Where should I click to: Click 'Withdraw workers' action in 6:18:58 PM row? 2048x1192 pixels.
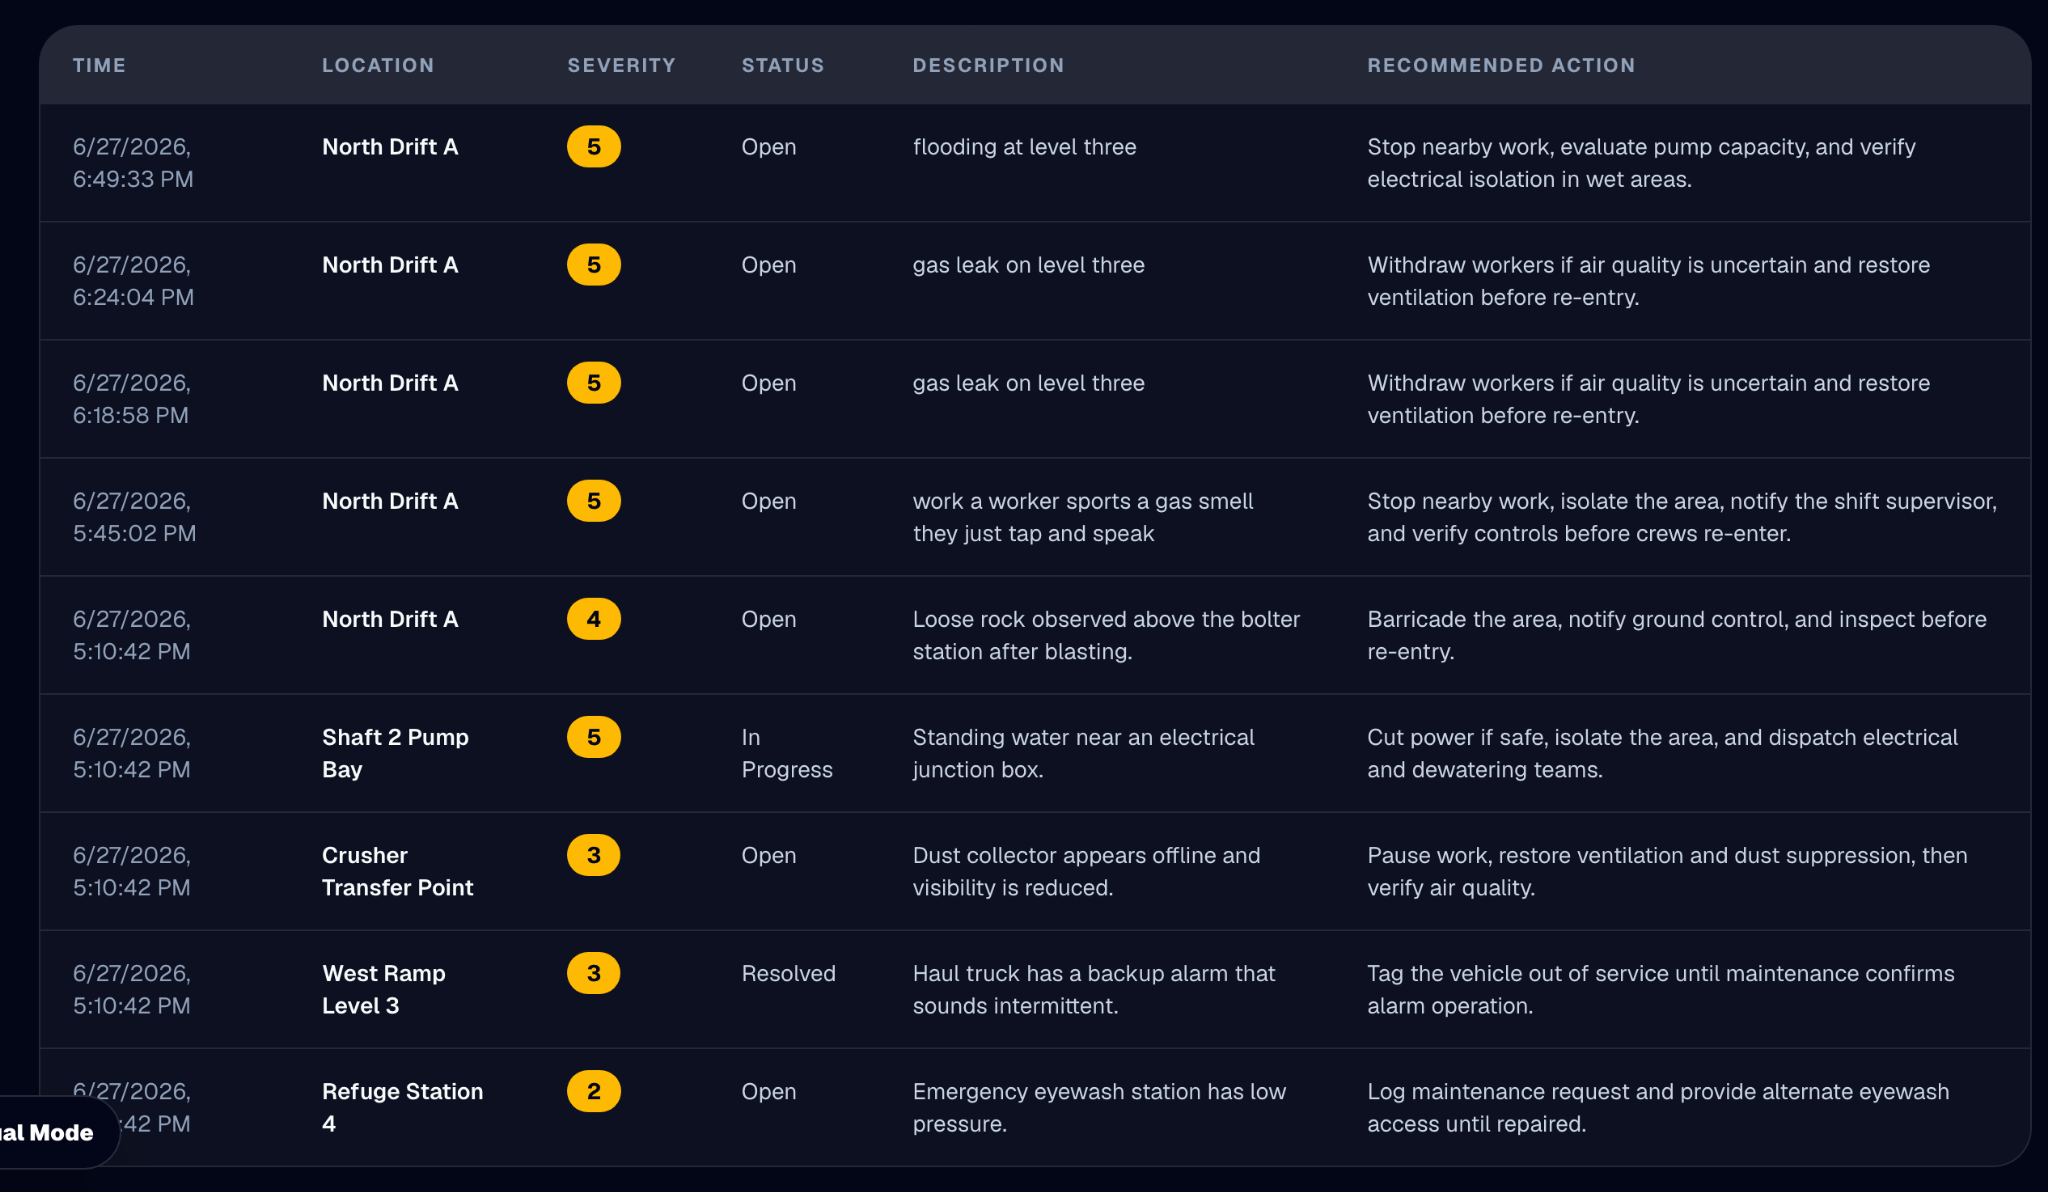click(1648, 399)
